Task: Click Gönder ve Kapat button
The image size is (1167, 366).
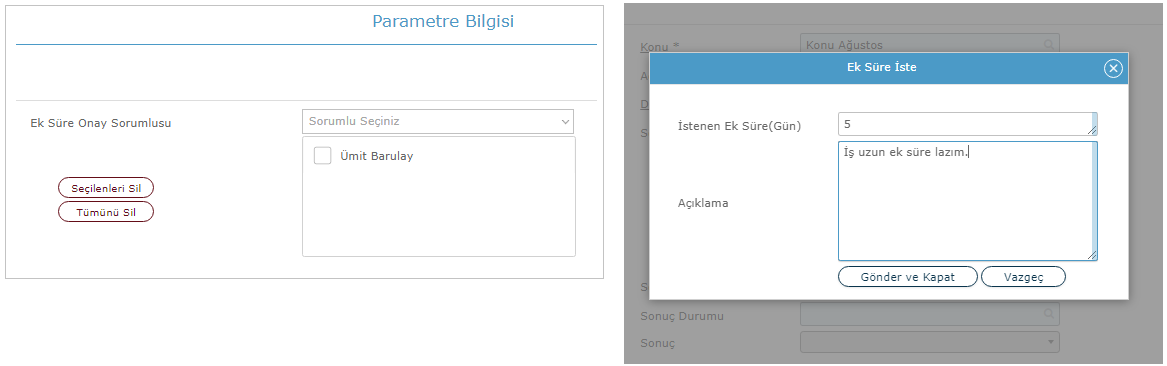Action: 907,277
